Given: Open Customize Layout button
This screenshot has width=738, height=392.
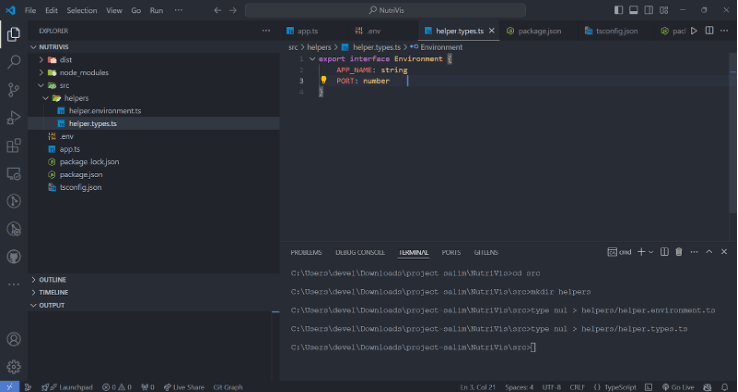Looking at the screenshot, I should coord(664,10).
